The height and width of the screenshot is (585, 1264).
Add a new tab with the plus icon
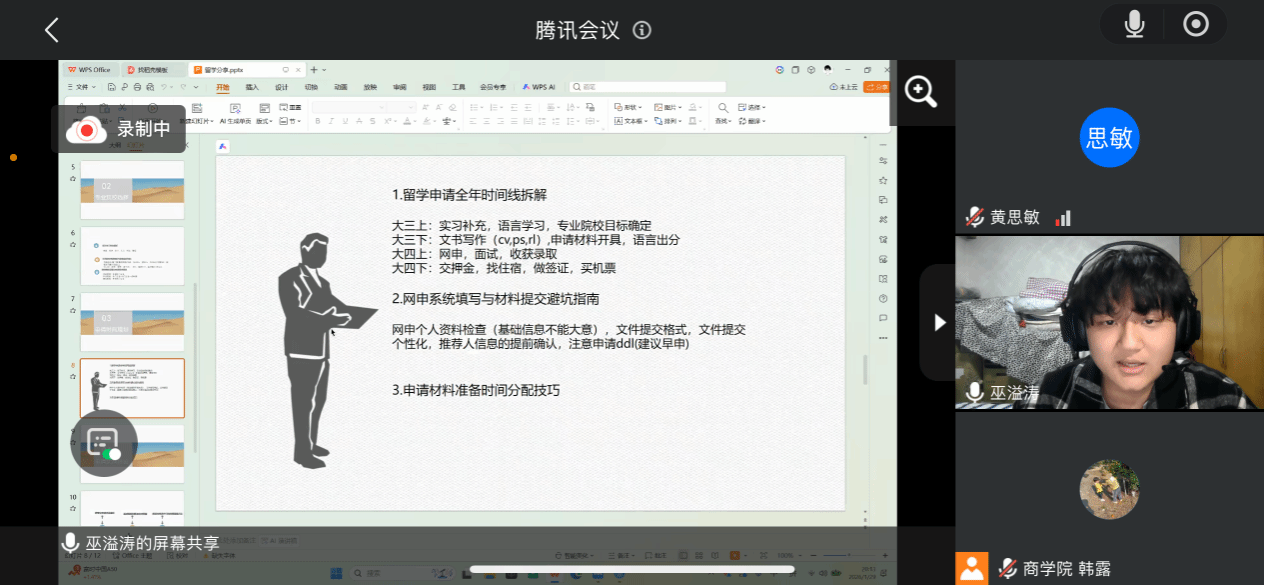pos(313,70)
